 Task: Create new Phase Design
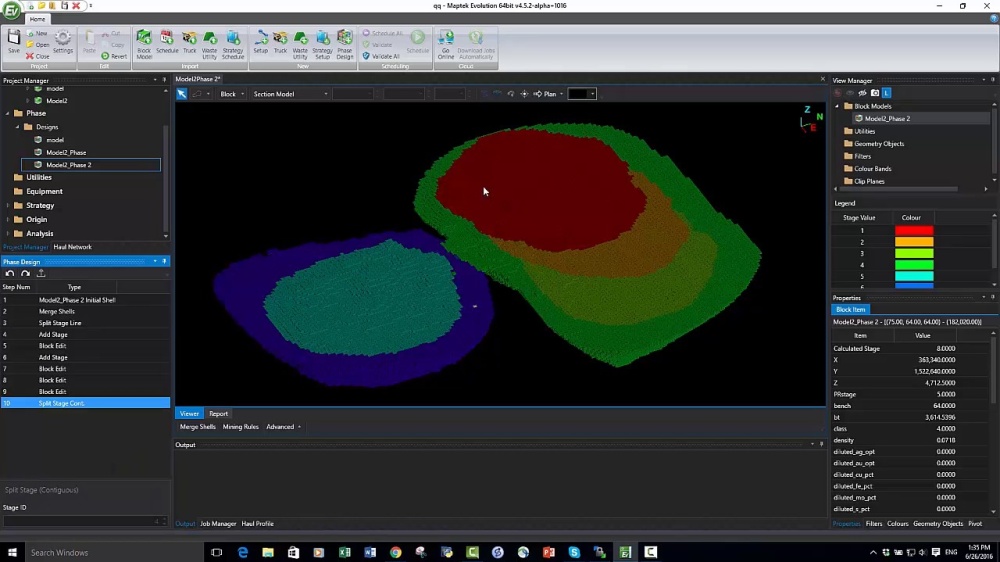[x=344, y=45]
